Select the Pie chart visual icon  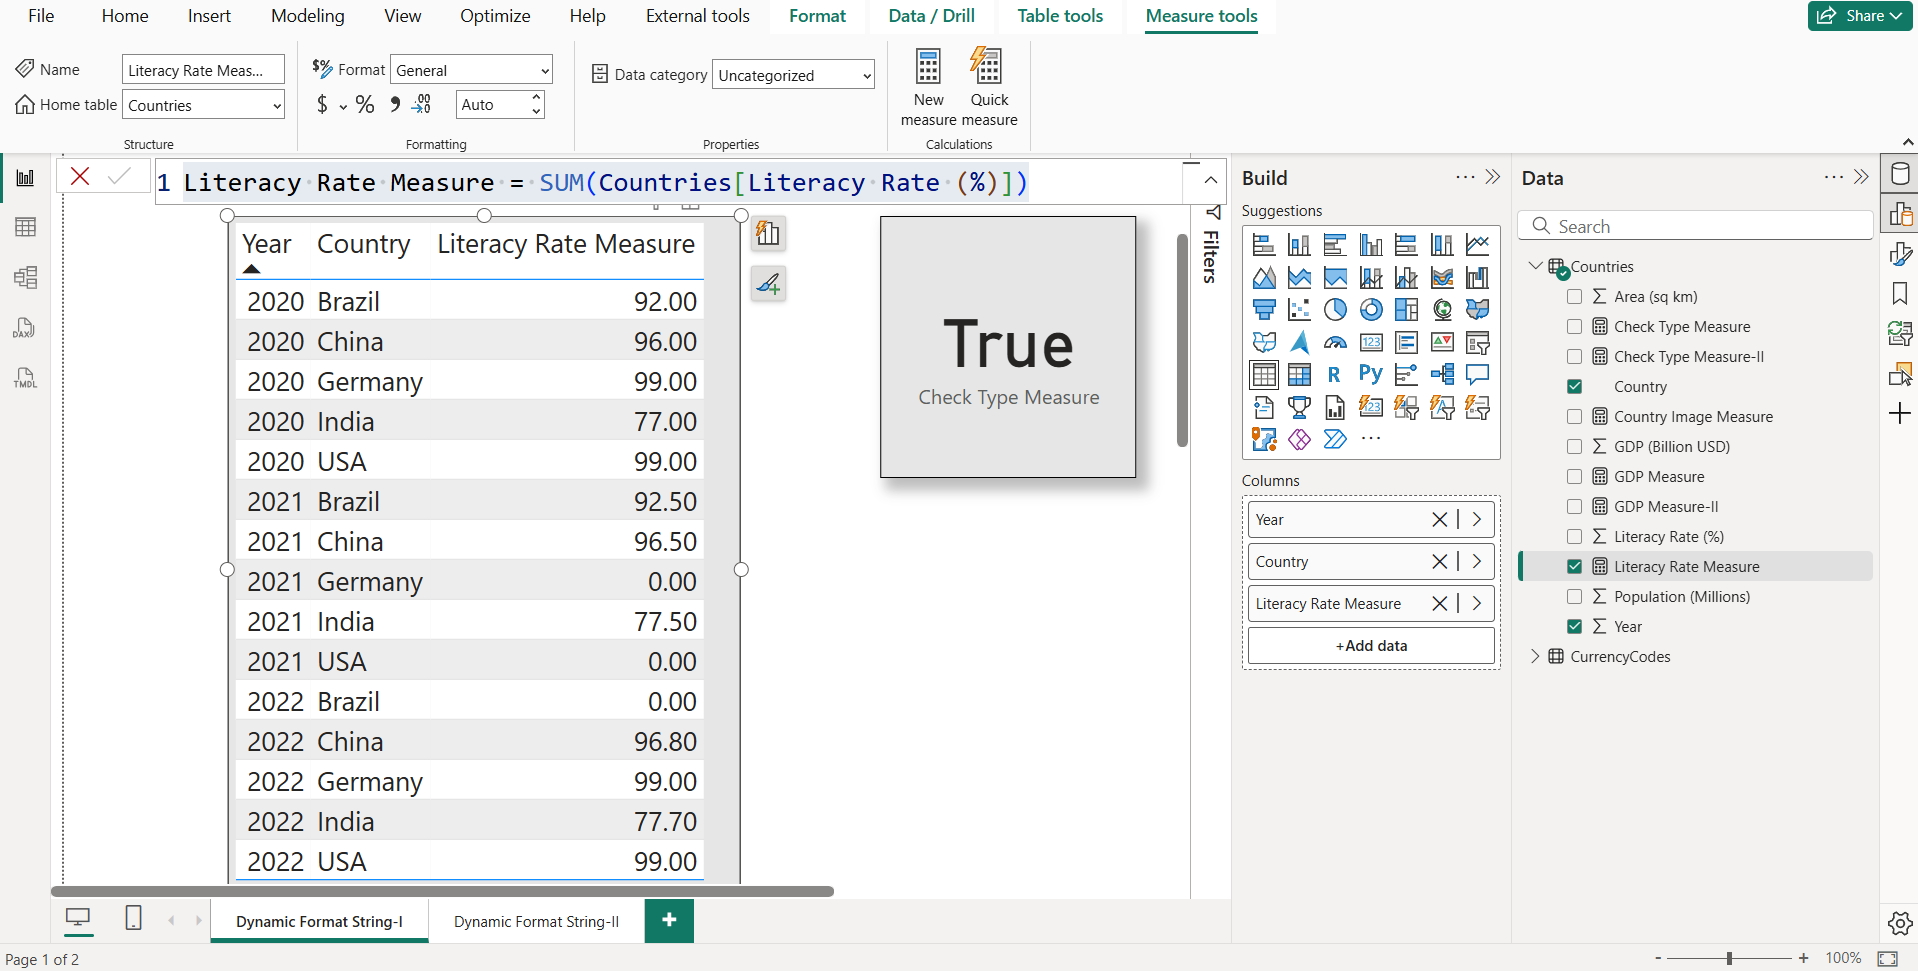point(1336,310)
